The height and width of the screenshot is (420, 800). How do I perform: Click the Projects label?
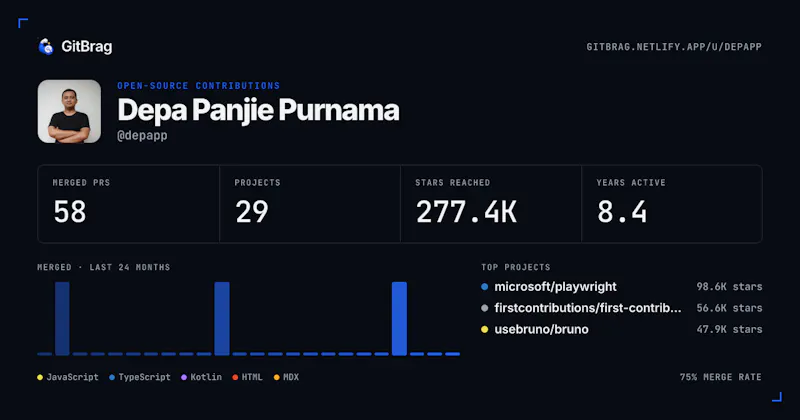pyautogui.click(x=257, y=183)
